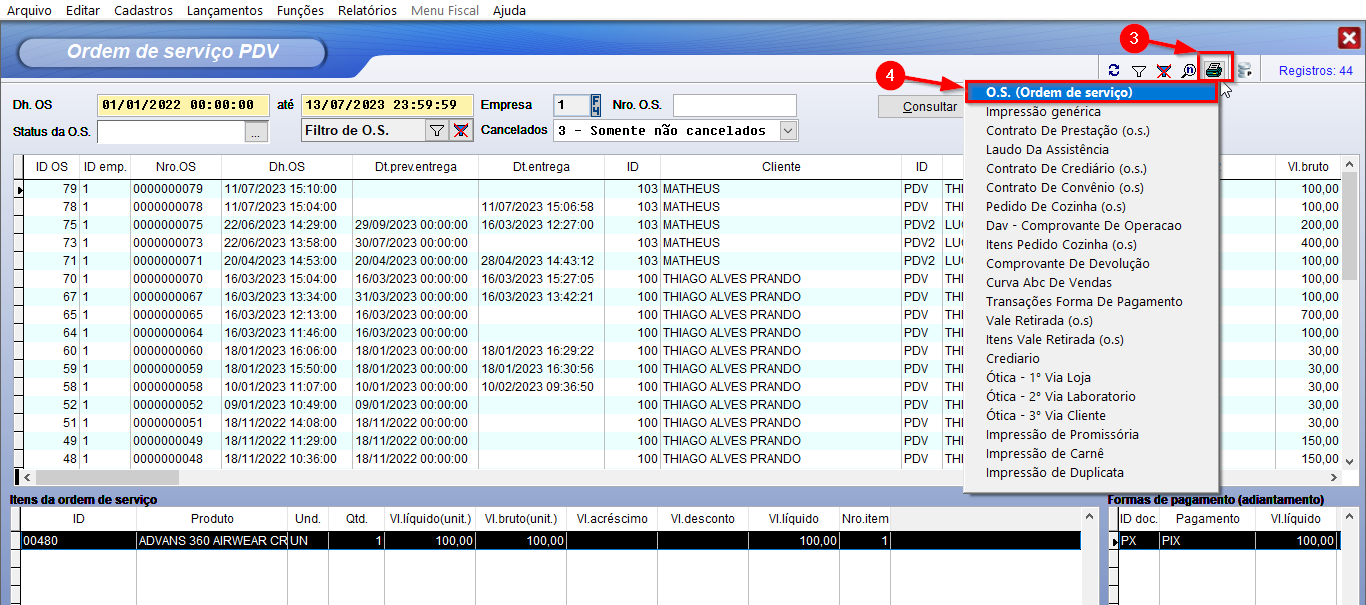Apply the Filtro de O.S. funnel icon
Image resolution: width=1366 pixels, height=605 pixels.
[436, 130]
